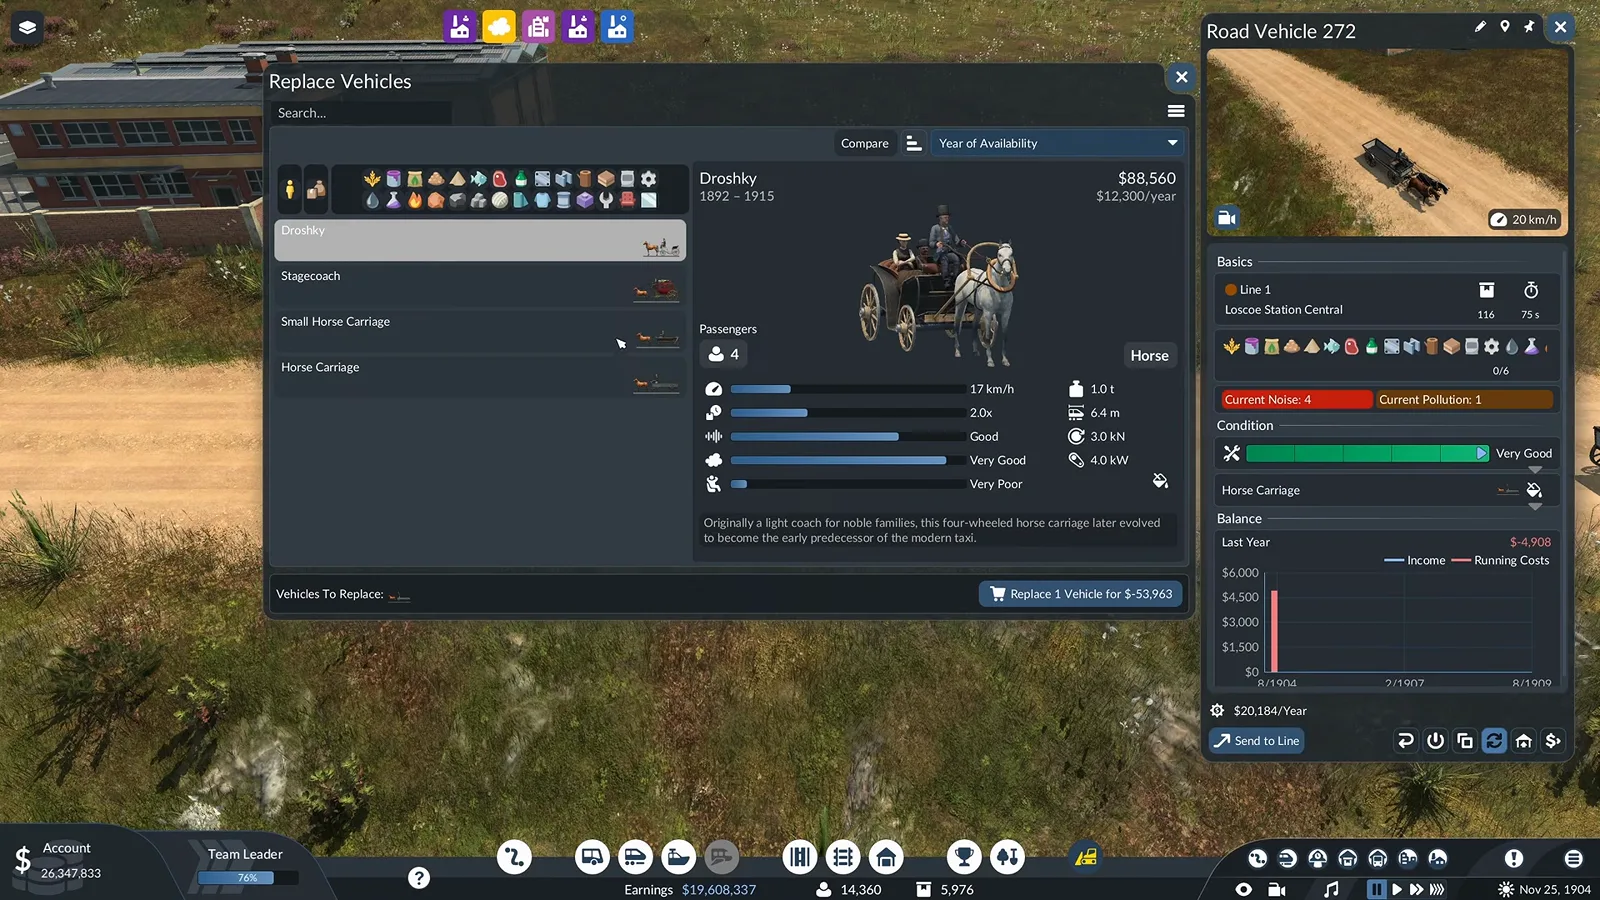Toggle the follow camera on vehicle preview
Viewport: 1600px width, 900px height.
[x=1227, y=218]
